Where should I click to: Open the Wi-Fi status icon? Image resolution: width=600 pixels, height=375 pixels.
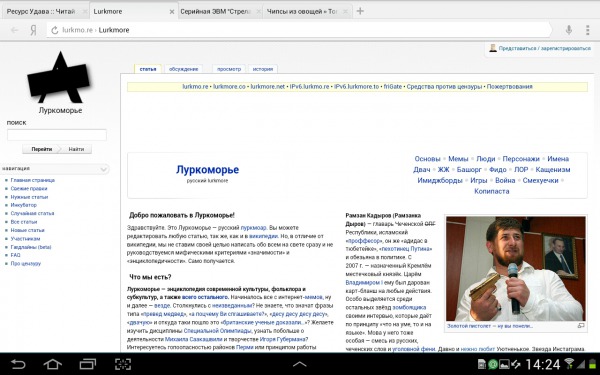tap(570, 363)
